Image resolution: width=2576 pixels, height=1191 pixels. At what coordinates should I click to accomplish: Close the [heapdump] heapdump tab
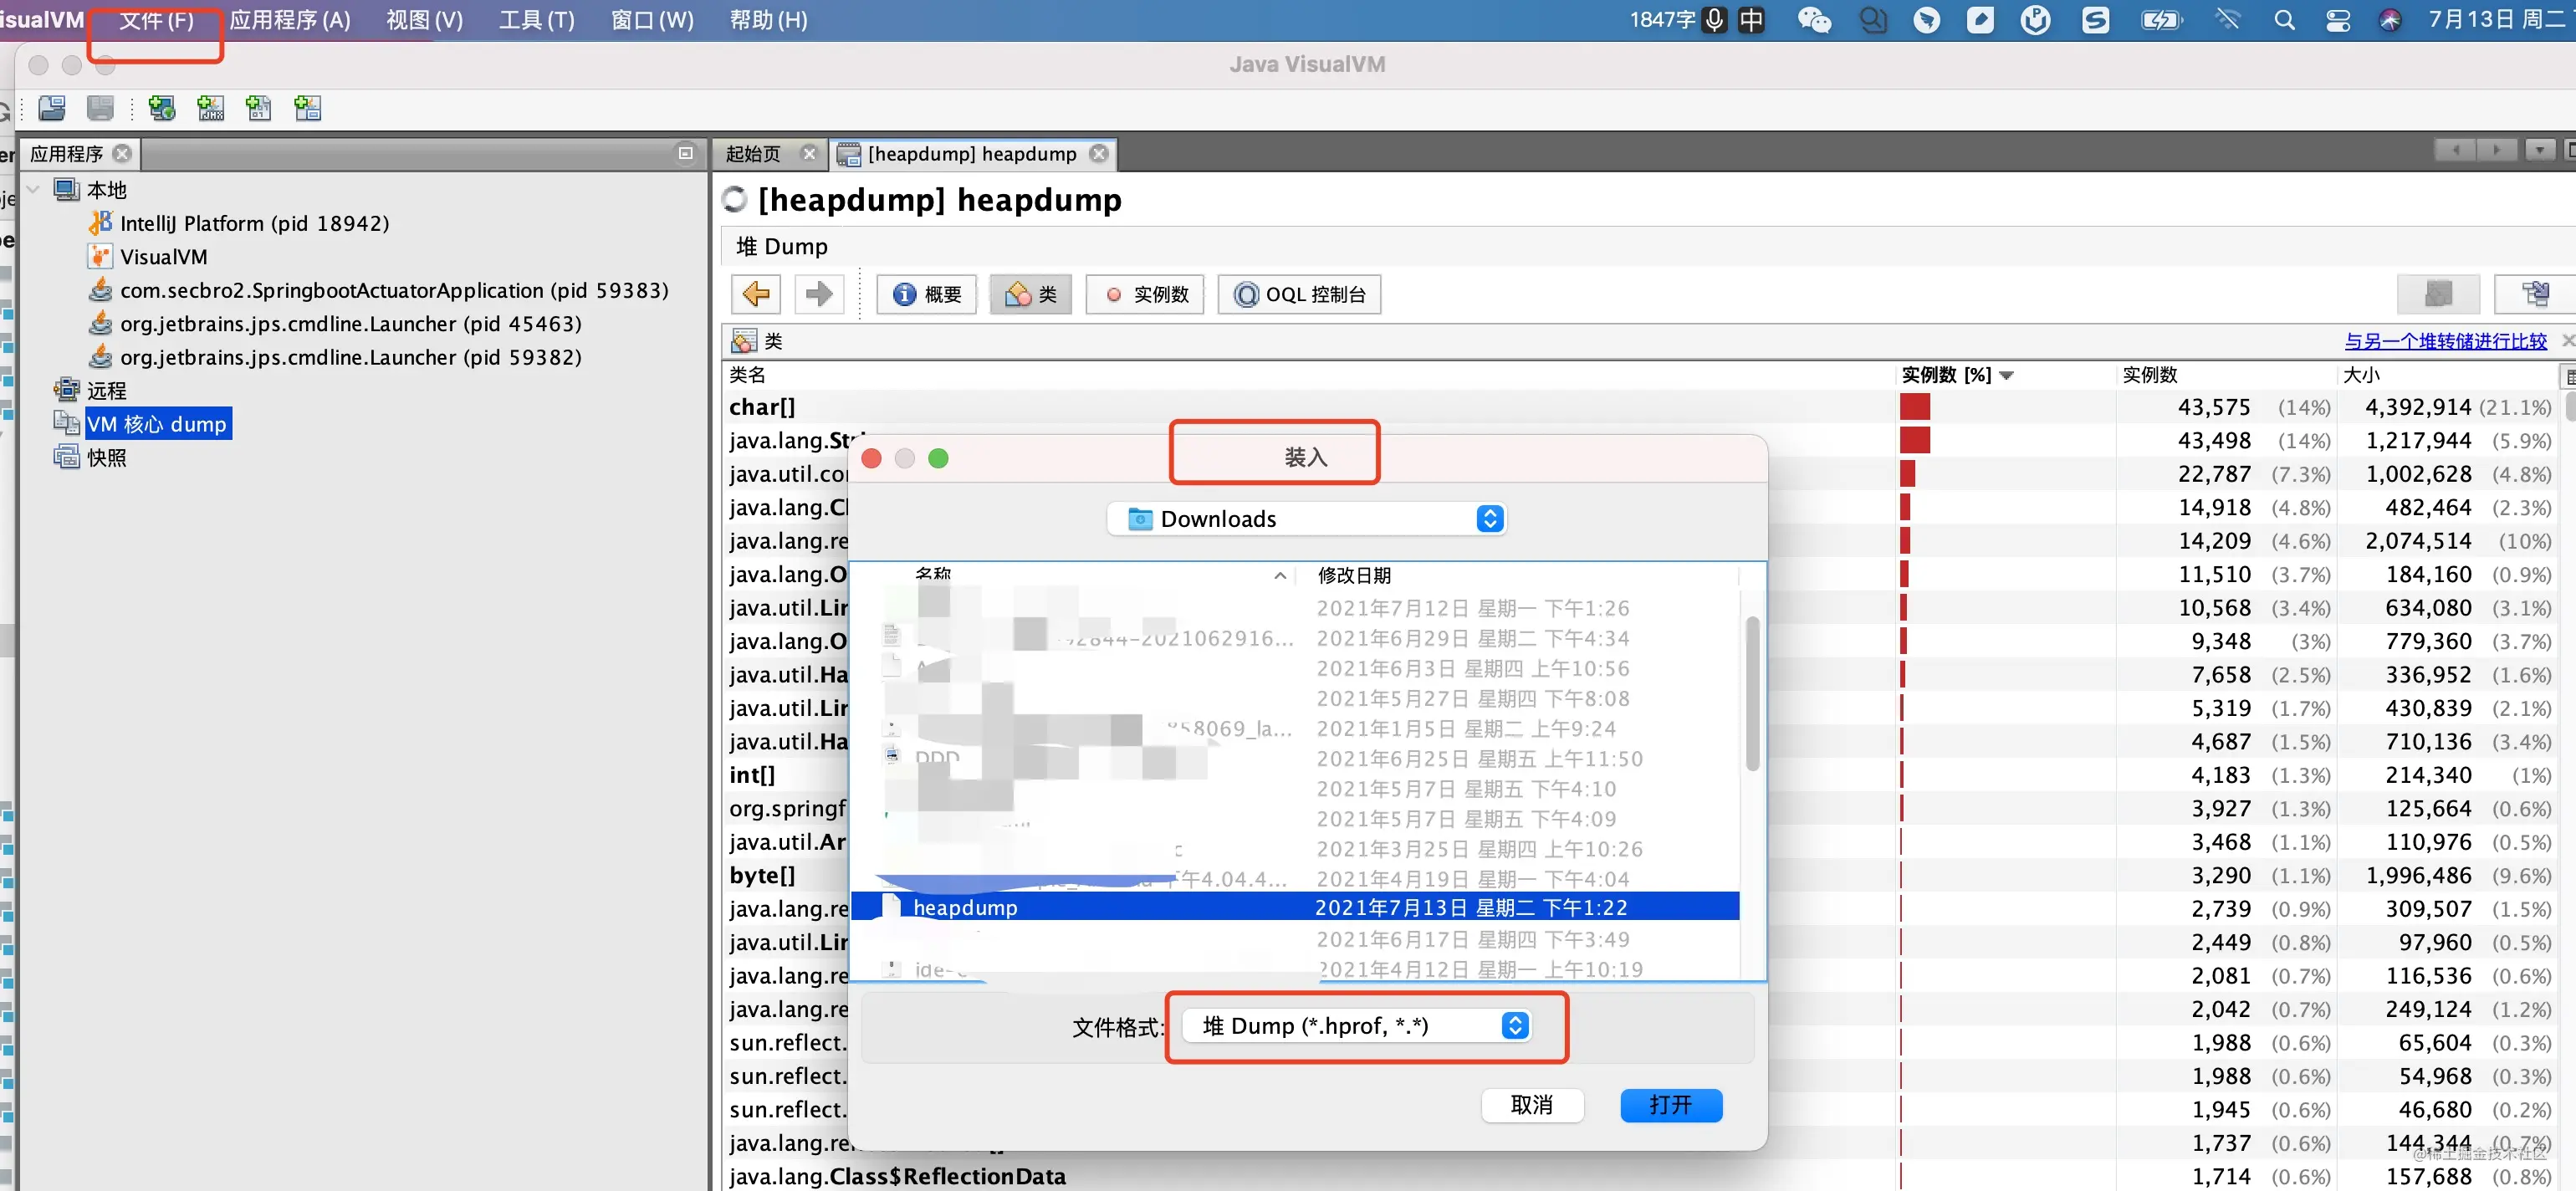[x=1099, y=153]
